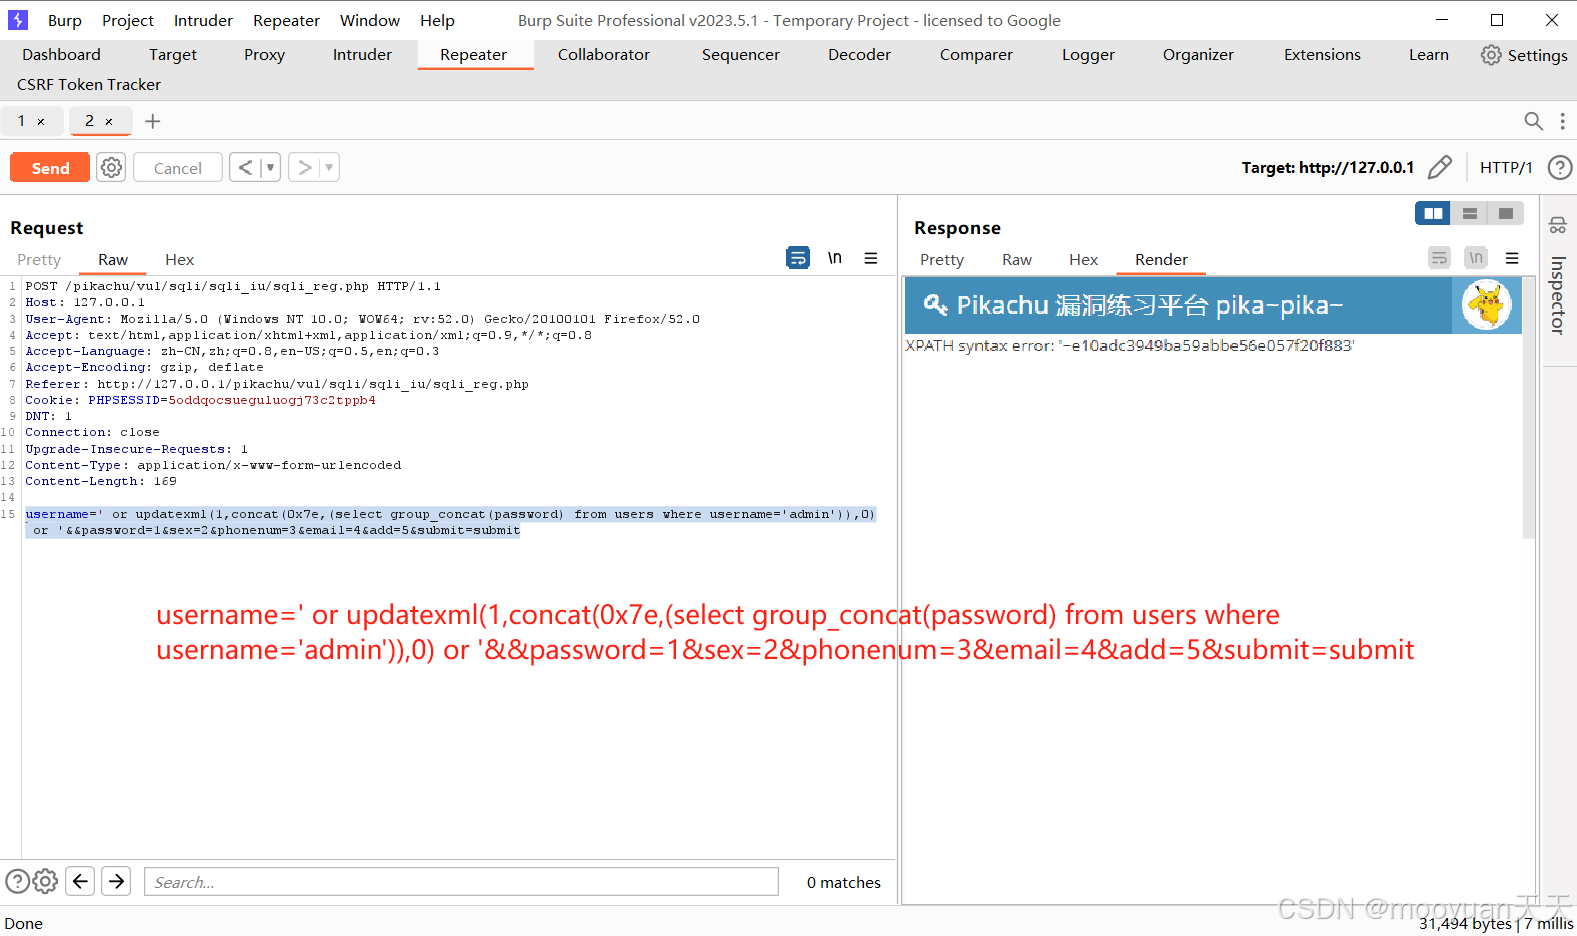Close Repeater tab 1

point(41,122)
